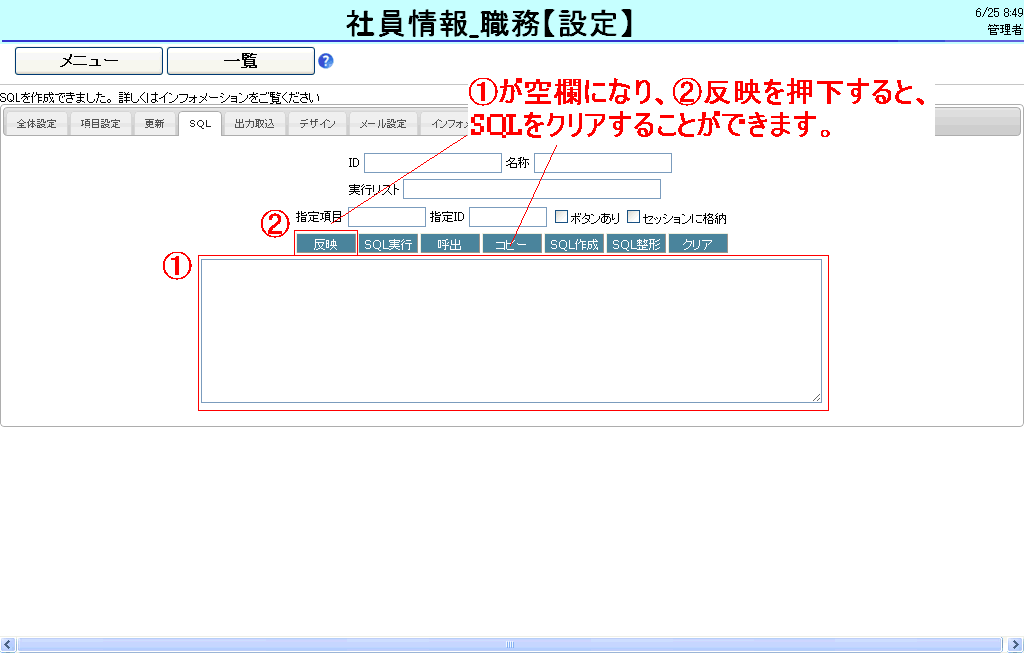This screenshot has width=1024, height=653.
Task: Select the 更新 tab
Action: [154, 124]
